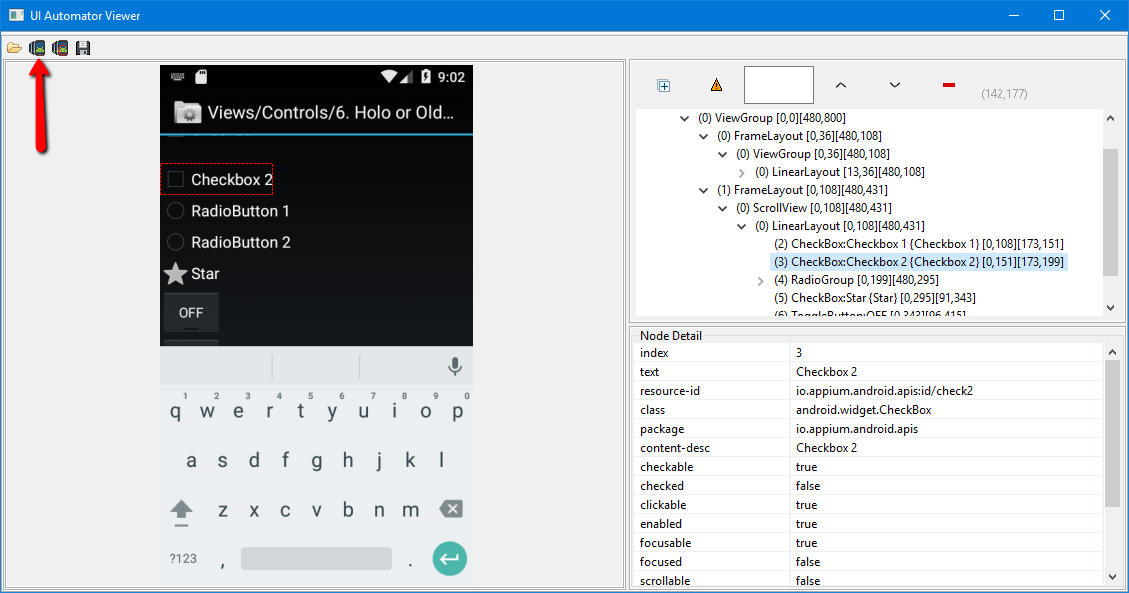Image resolution: width=1129 pixels, height=593 pixels.
Task: Tap the green enter key on keyboard
Action: [x=450, y=558]
